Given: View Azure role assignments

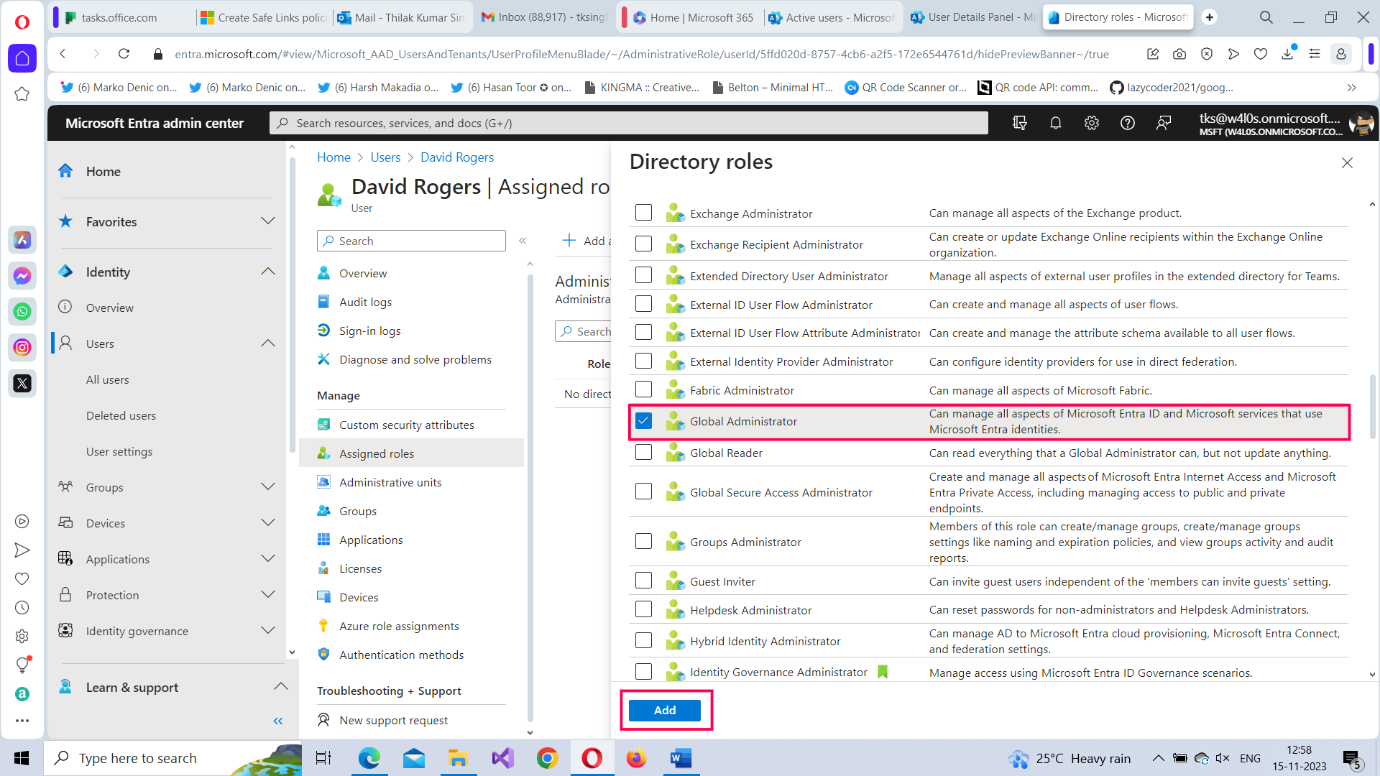Looking at the screenshot, I should (396, 625).
